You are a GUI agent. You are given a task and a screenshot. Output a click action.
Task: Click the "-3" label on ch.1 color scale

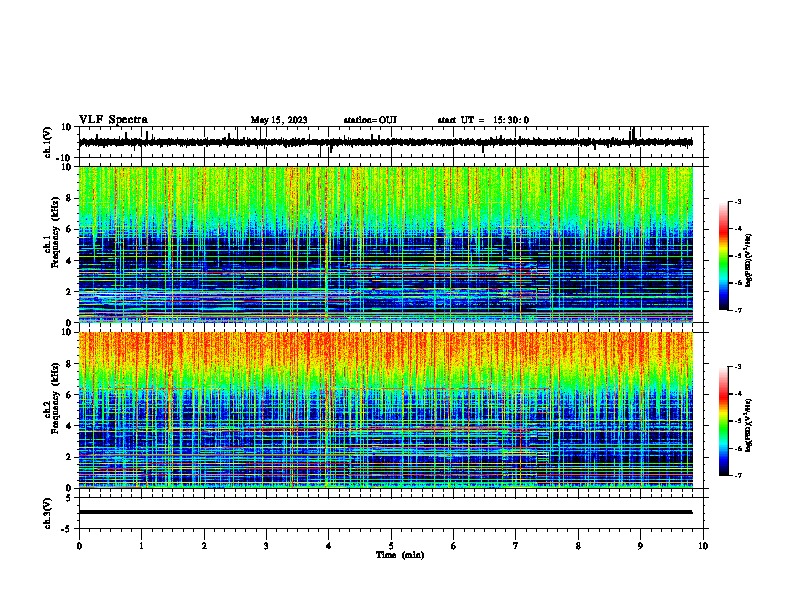[x=737, y=202]
